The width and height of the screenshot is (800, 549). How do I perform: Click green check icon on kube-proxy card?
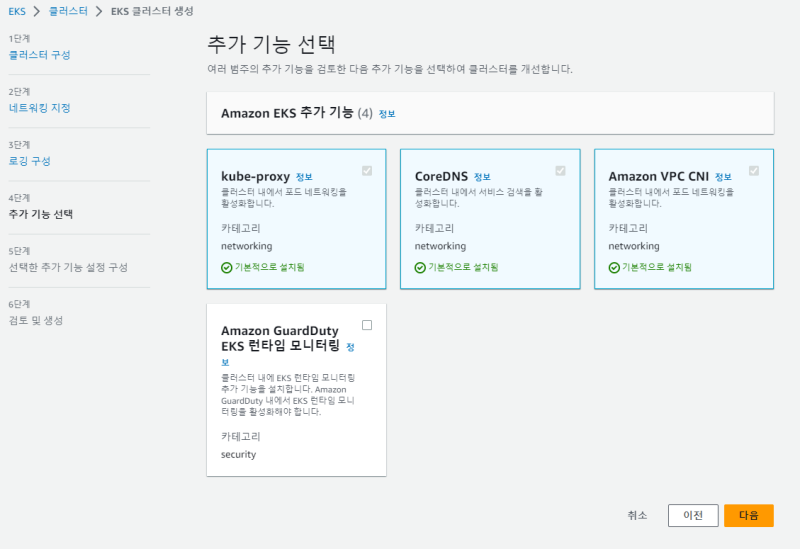226,267
